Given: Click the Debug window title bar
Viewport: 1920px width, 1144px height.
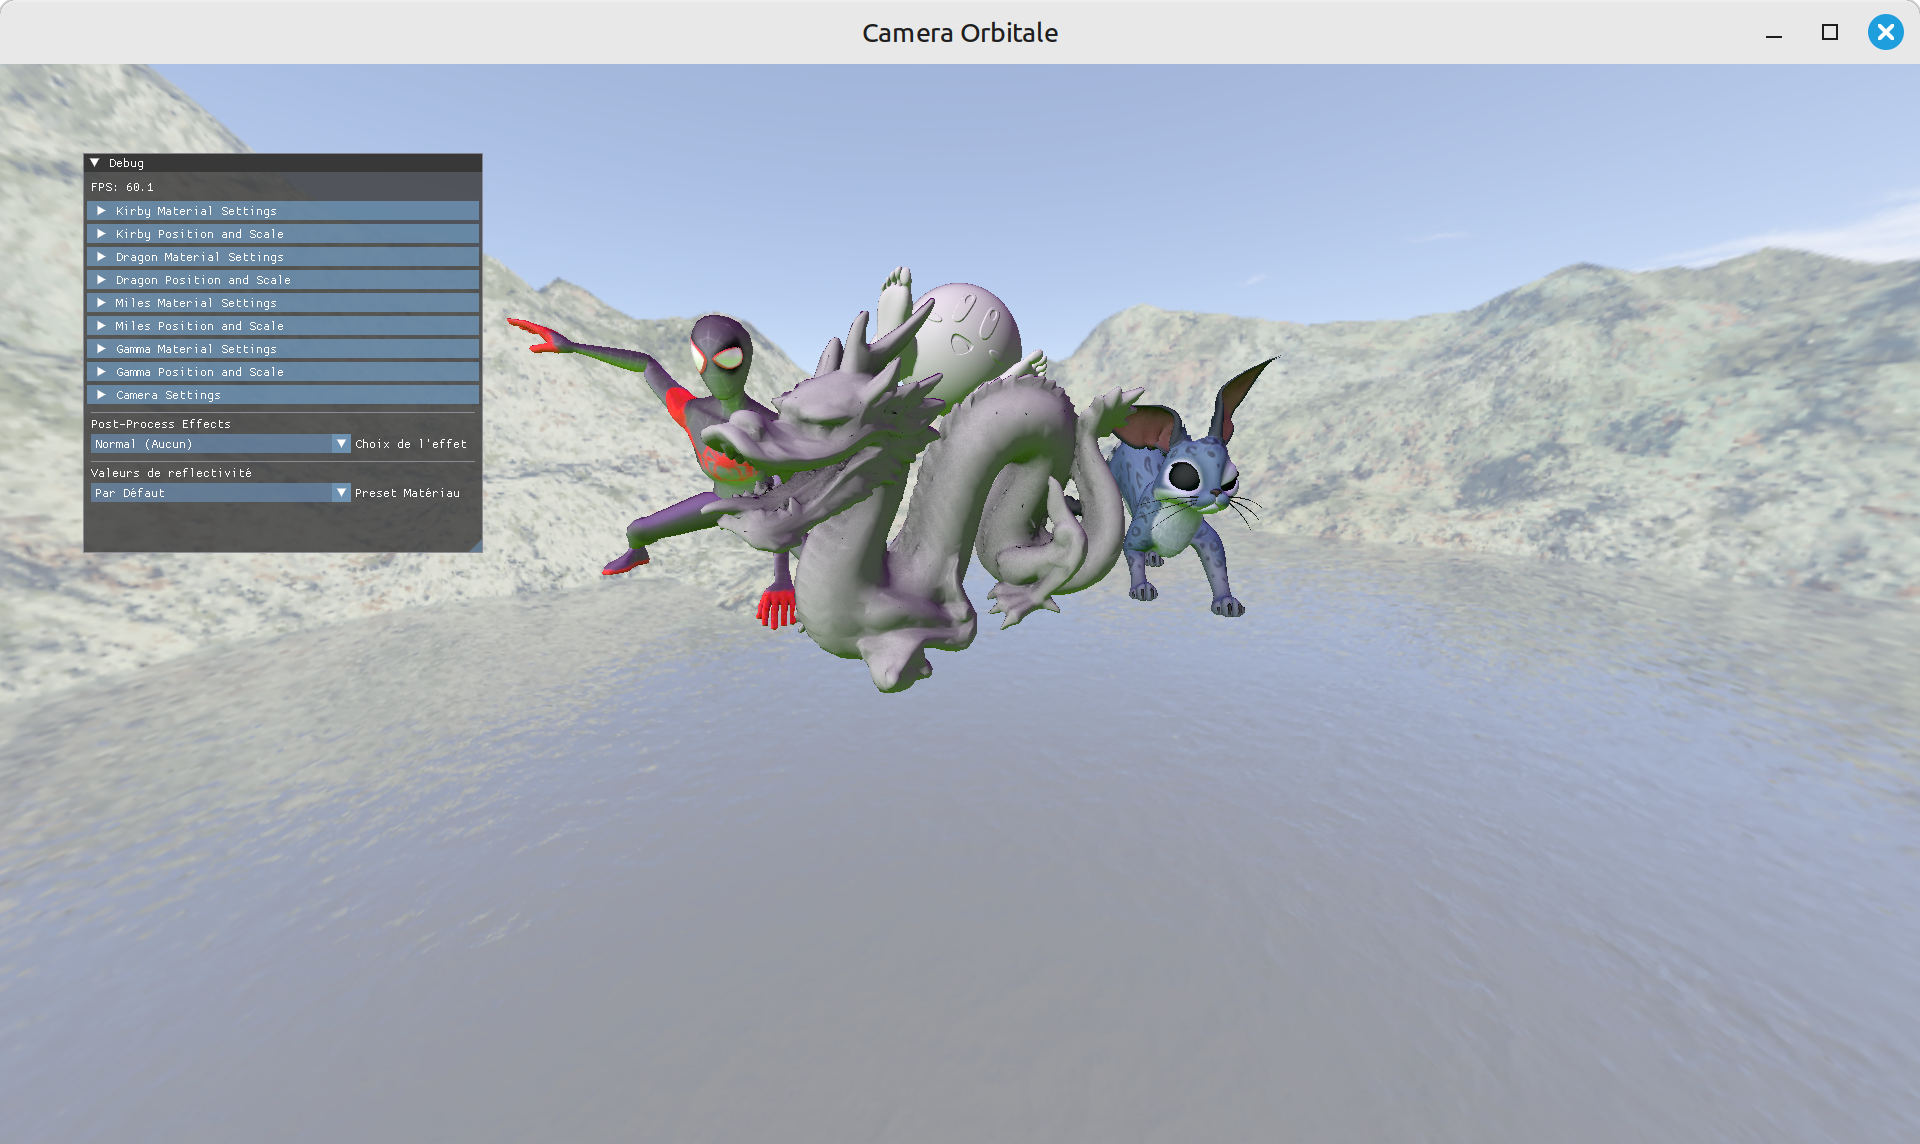Looking at the screenshot, I should [x=283, y=163].
